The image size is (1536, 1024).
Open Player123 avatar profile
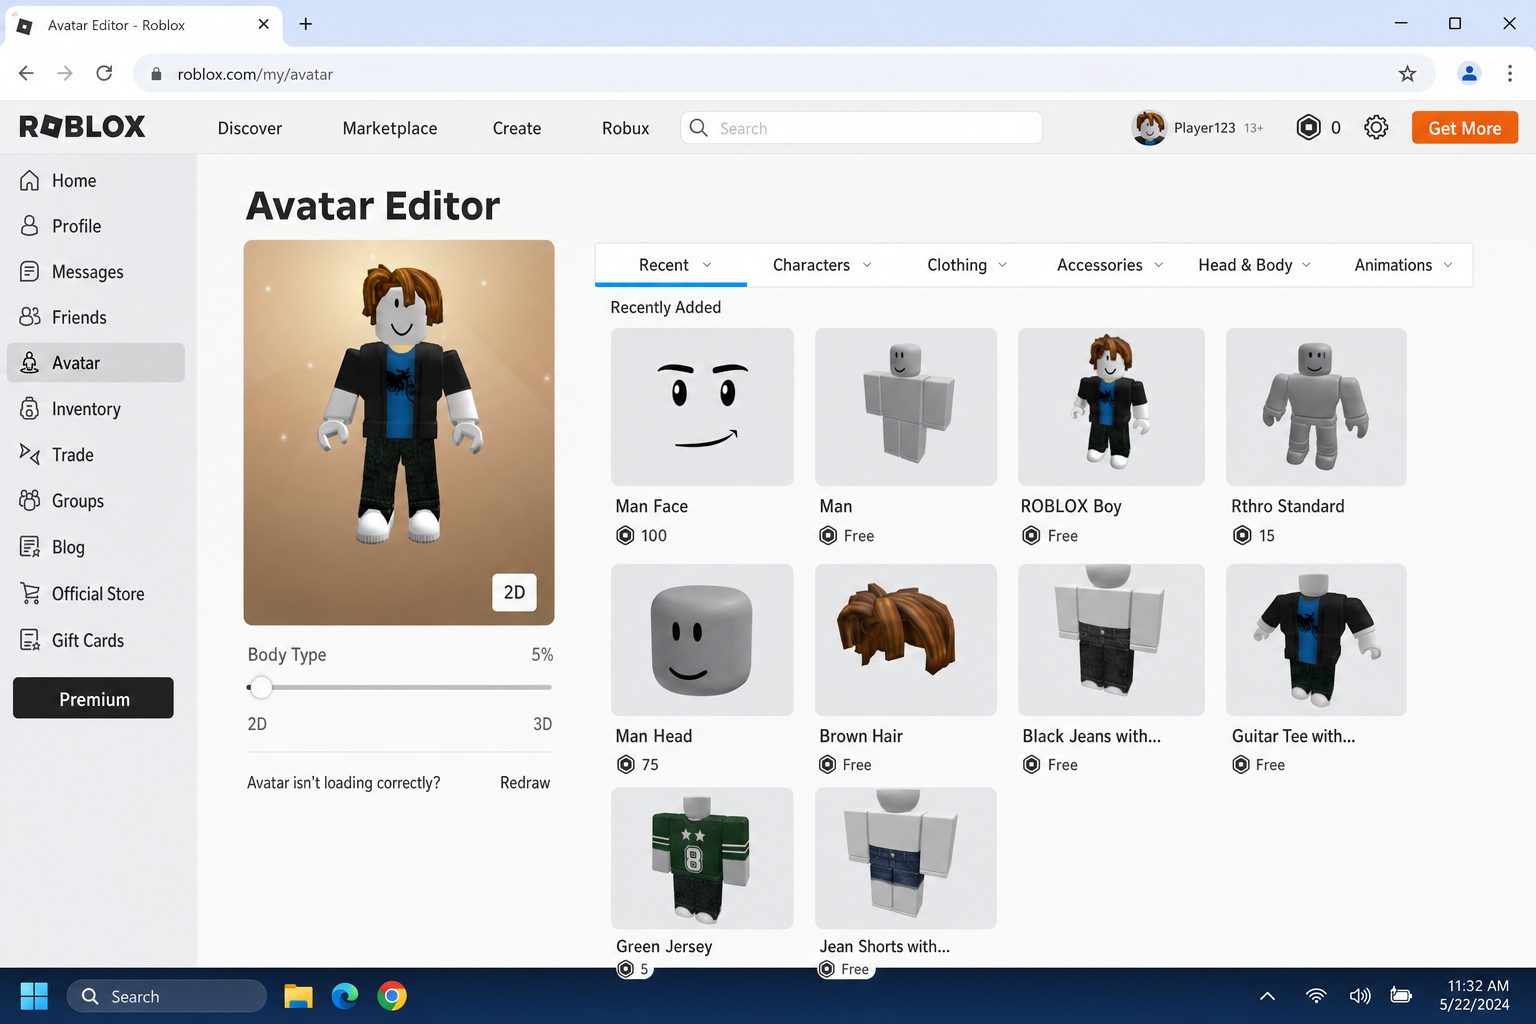point(1149,127)
